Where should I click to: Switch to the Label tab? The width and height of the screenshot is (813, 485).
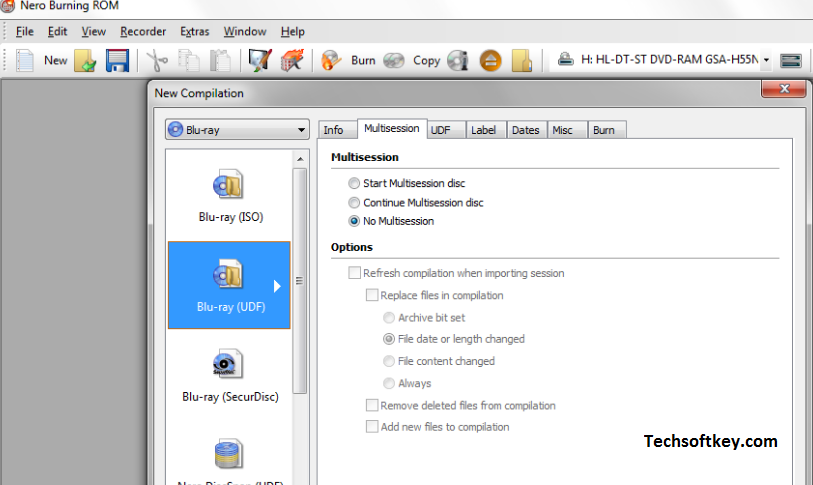tap(486, 130)
